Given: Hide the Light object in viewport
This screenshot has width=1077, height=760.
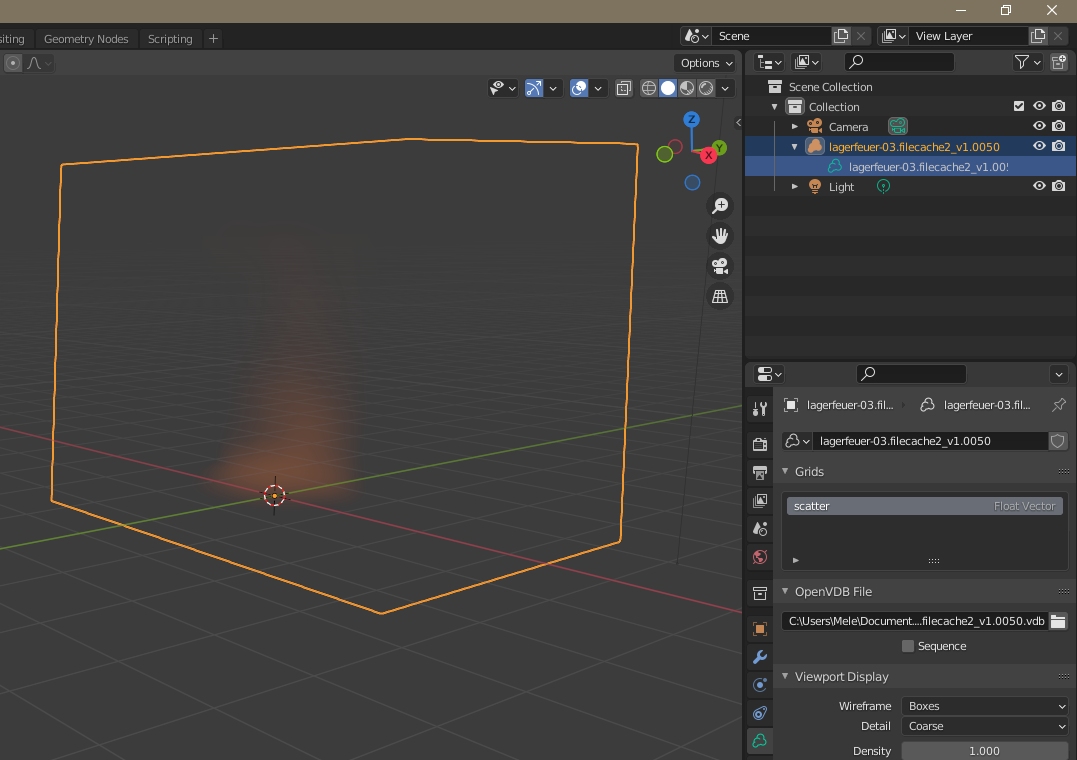Looking at the screenshot, I should click(1039, 186).
